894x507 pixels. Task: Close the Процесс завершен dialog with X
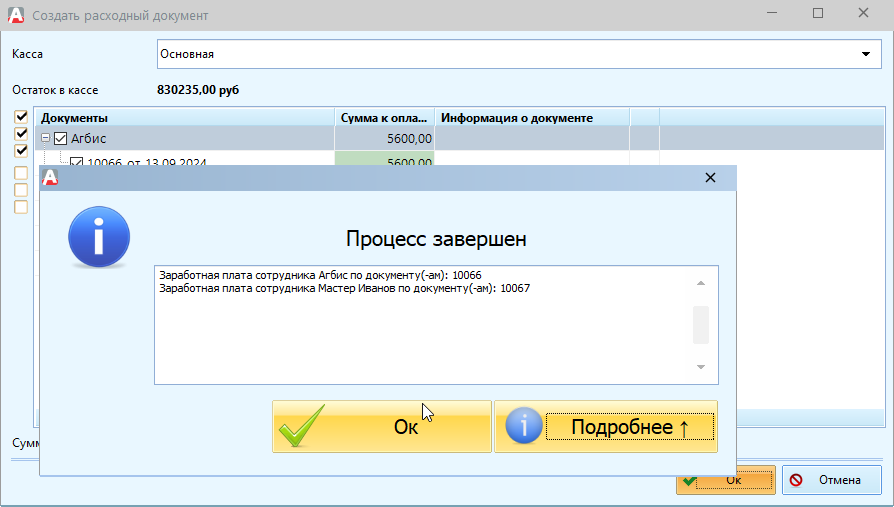[x=710, y=178]
